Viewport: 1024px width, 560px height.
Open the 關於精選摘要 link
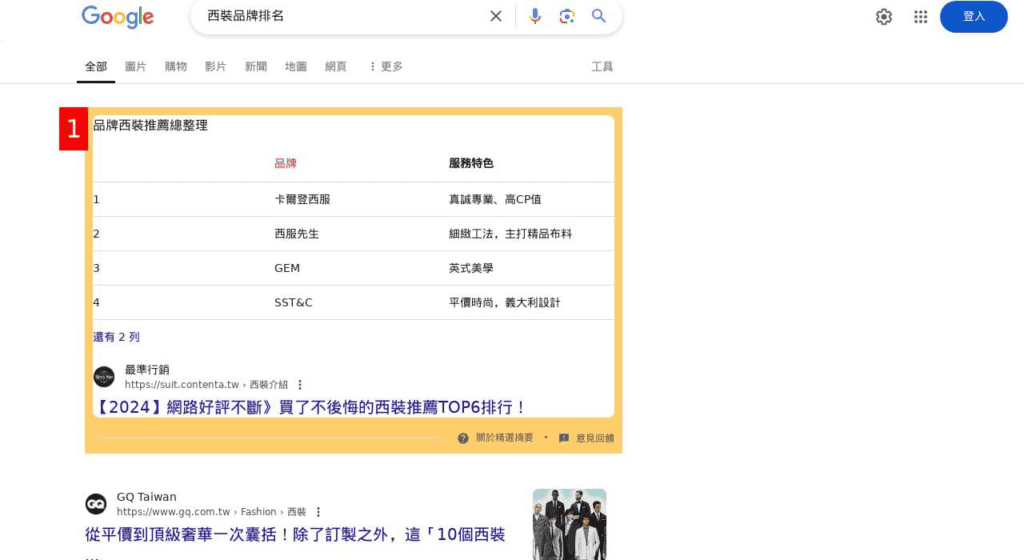[504, 437]
